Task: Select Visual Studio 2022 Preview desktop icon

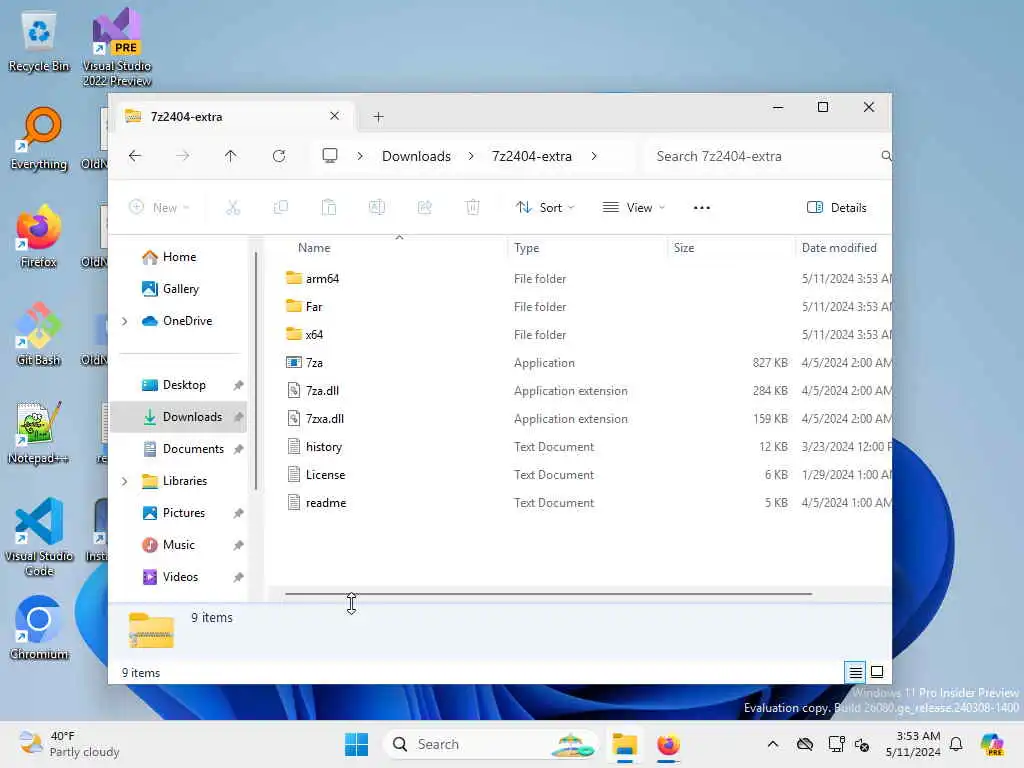Action: [x=117, y=47]
